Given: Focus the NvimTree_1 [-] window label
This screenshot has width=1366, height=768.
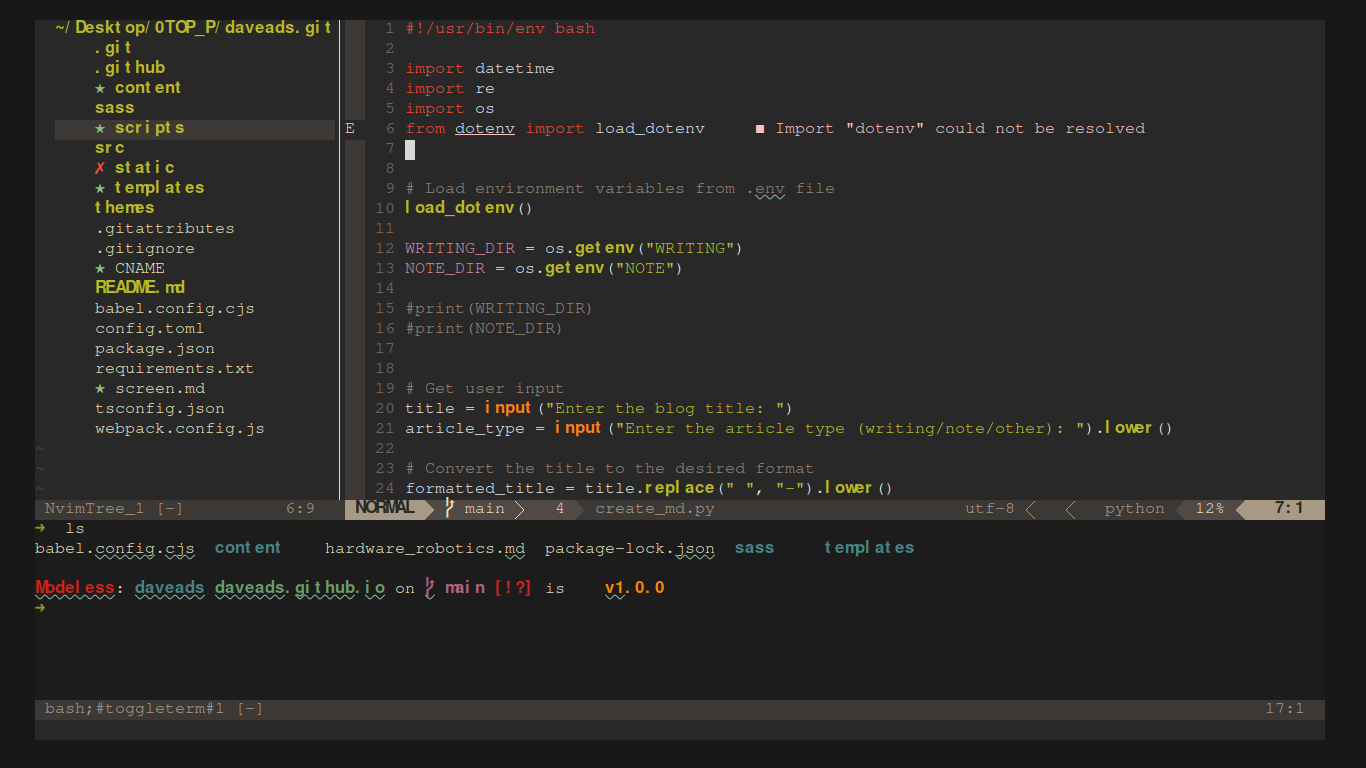Looking at the screenshot, I should 114,509.
